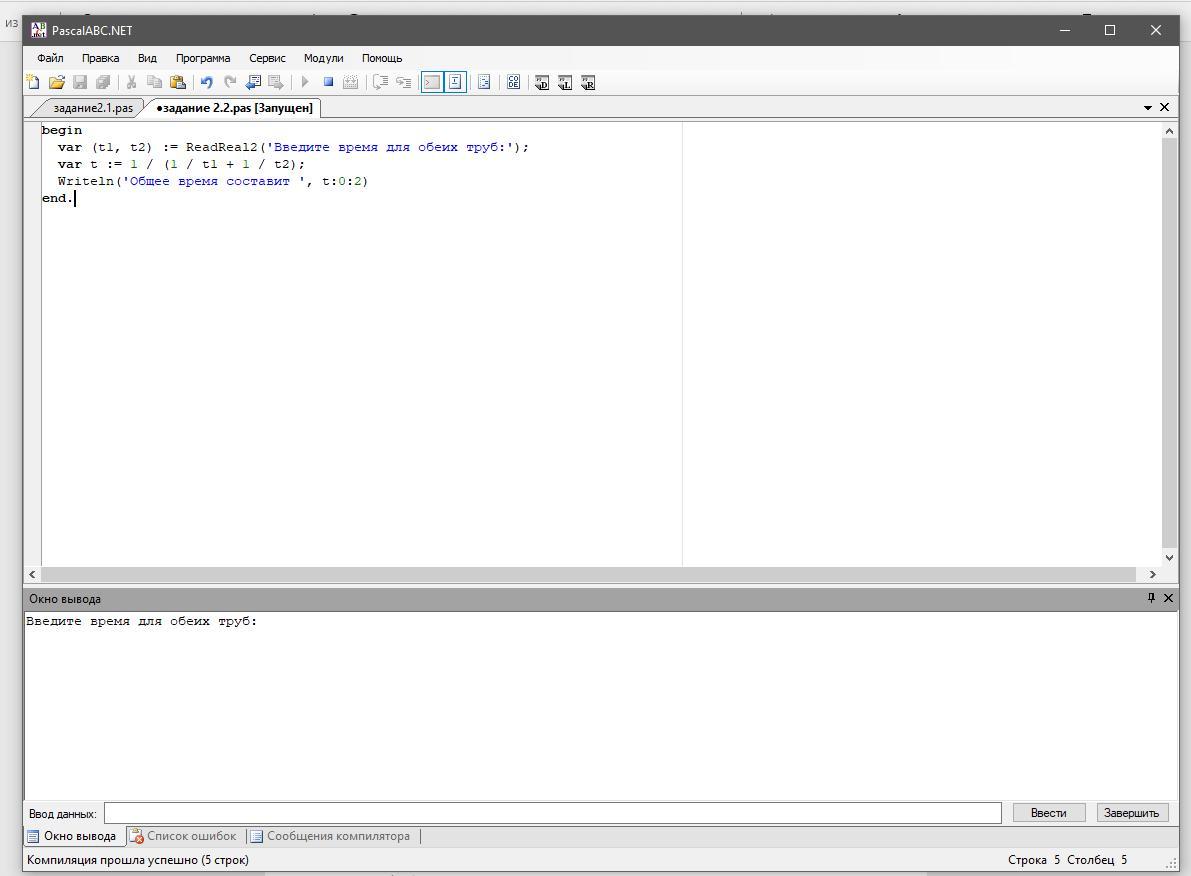Toggle the output window toolbar button
1191x876 pixels.
[x=432, y=83]
